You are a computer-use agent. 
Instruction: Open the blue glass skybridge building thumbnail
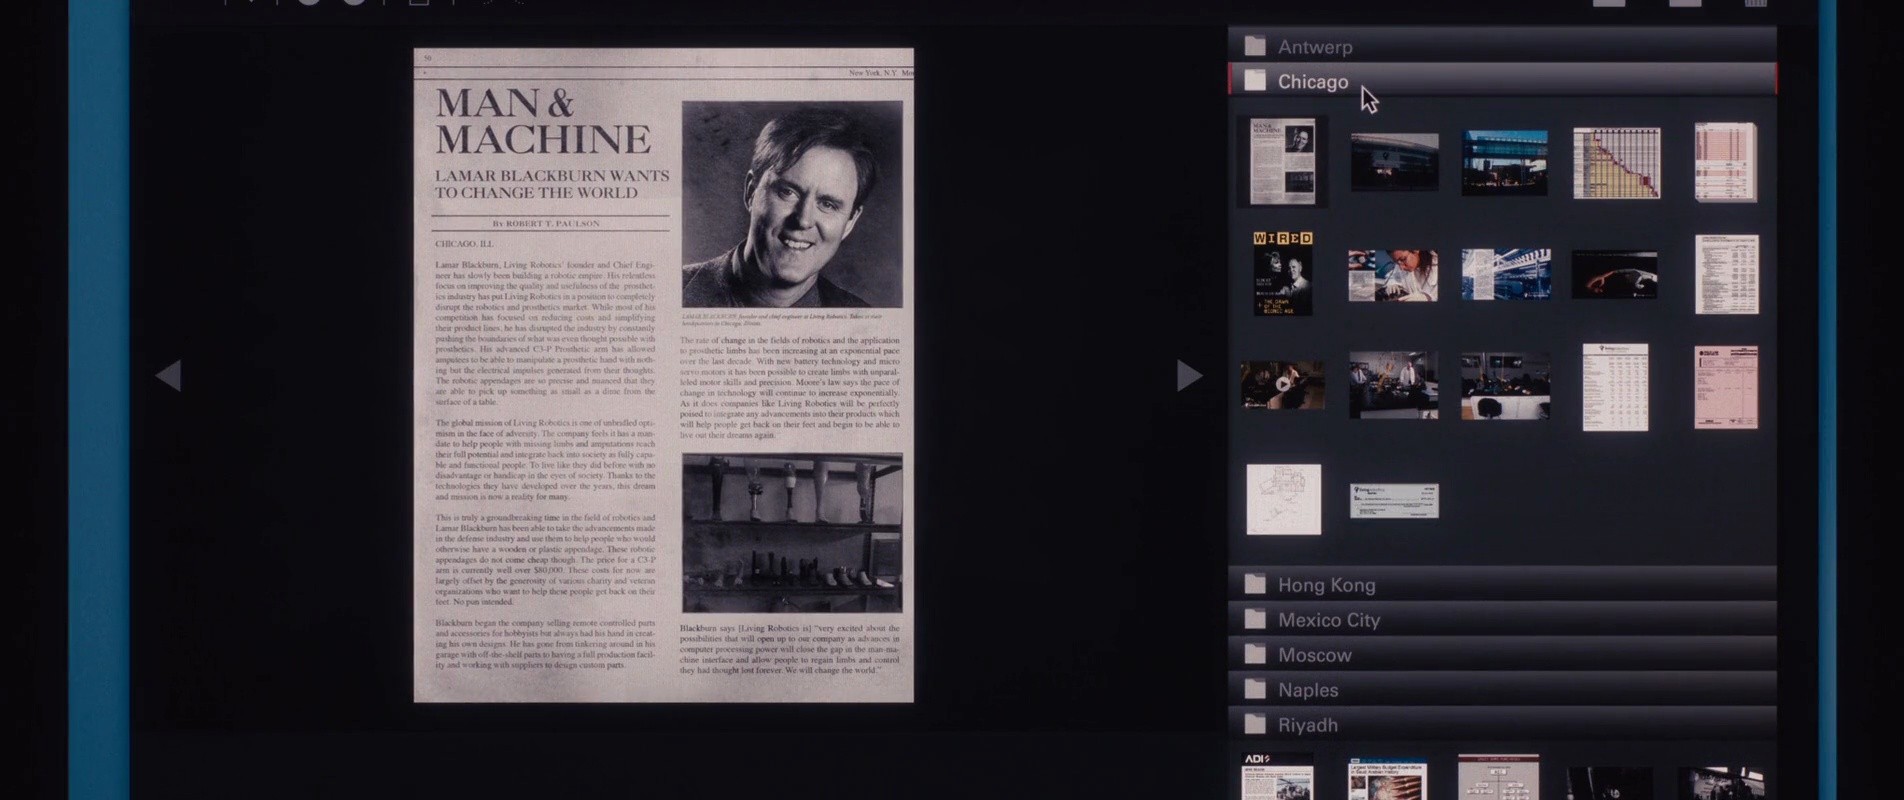[x=1504, y=162]
